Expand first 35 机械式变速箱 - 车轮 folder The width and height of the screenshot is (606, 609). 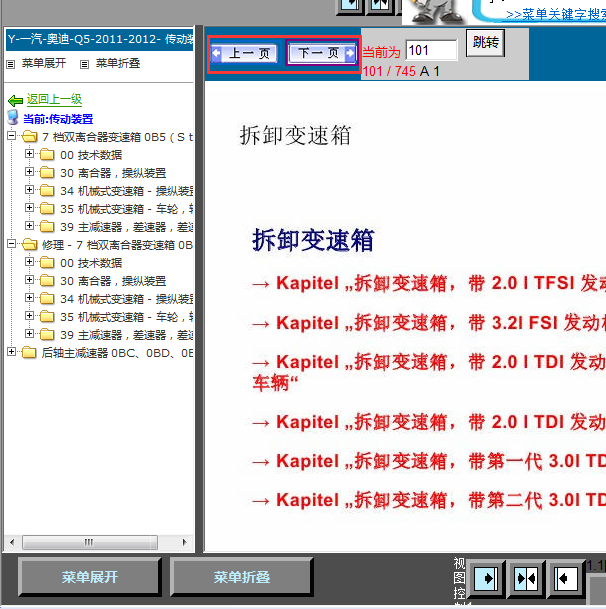point(29,208)
